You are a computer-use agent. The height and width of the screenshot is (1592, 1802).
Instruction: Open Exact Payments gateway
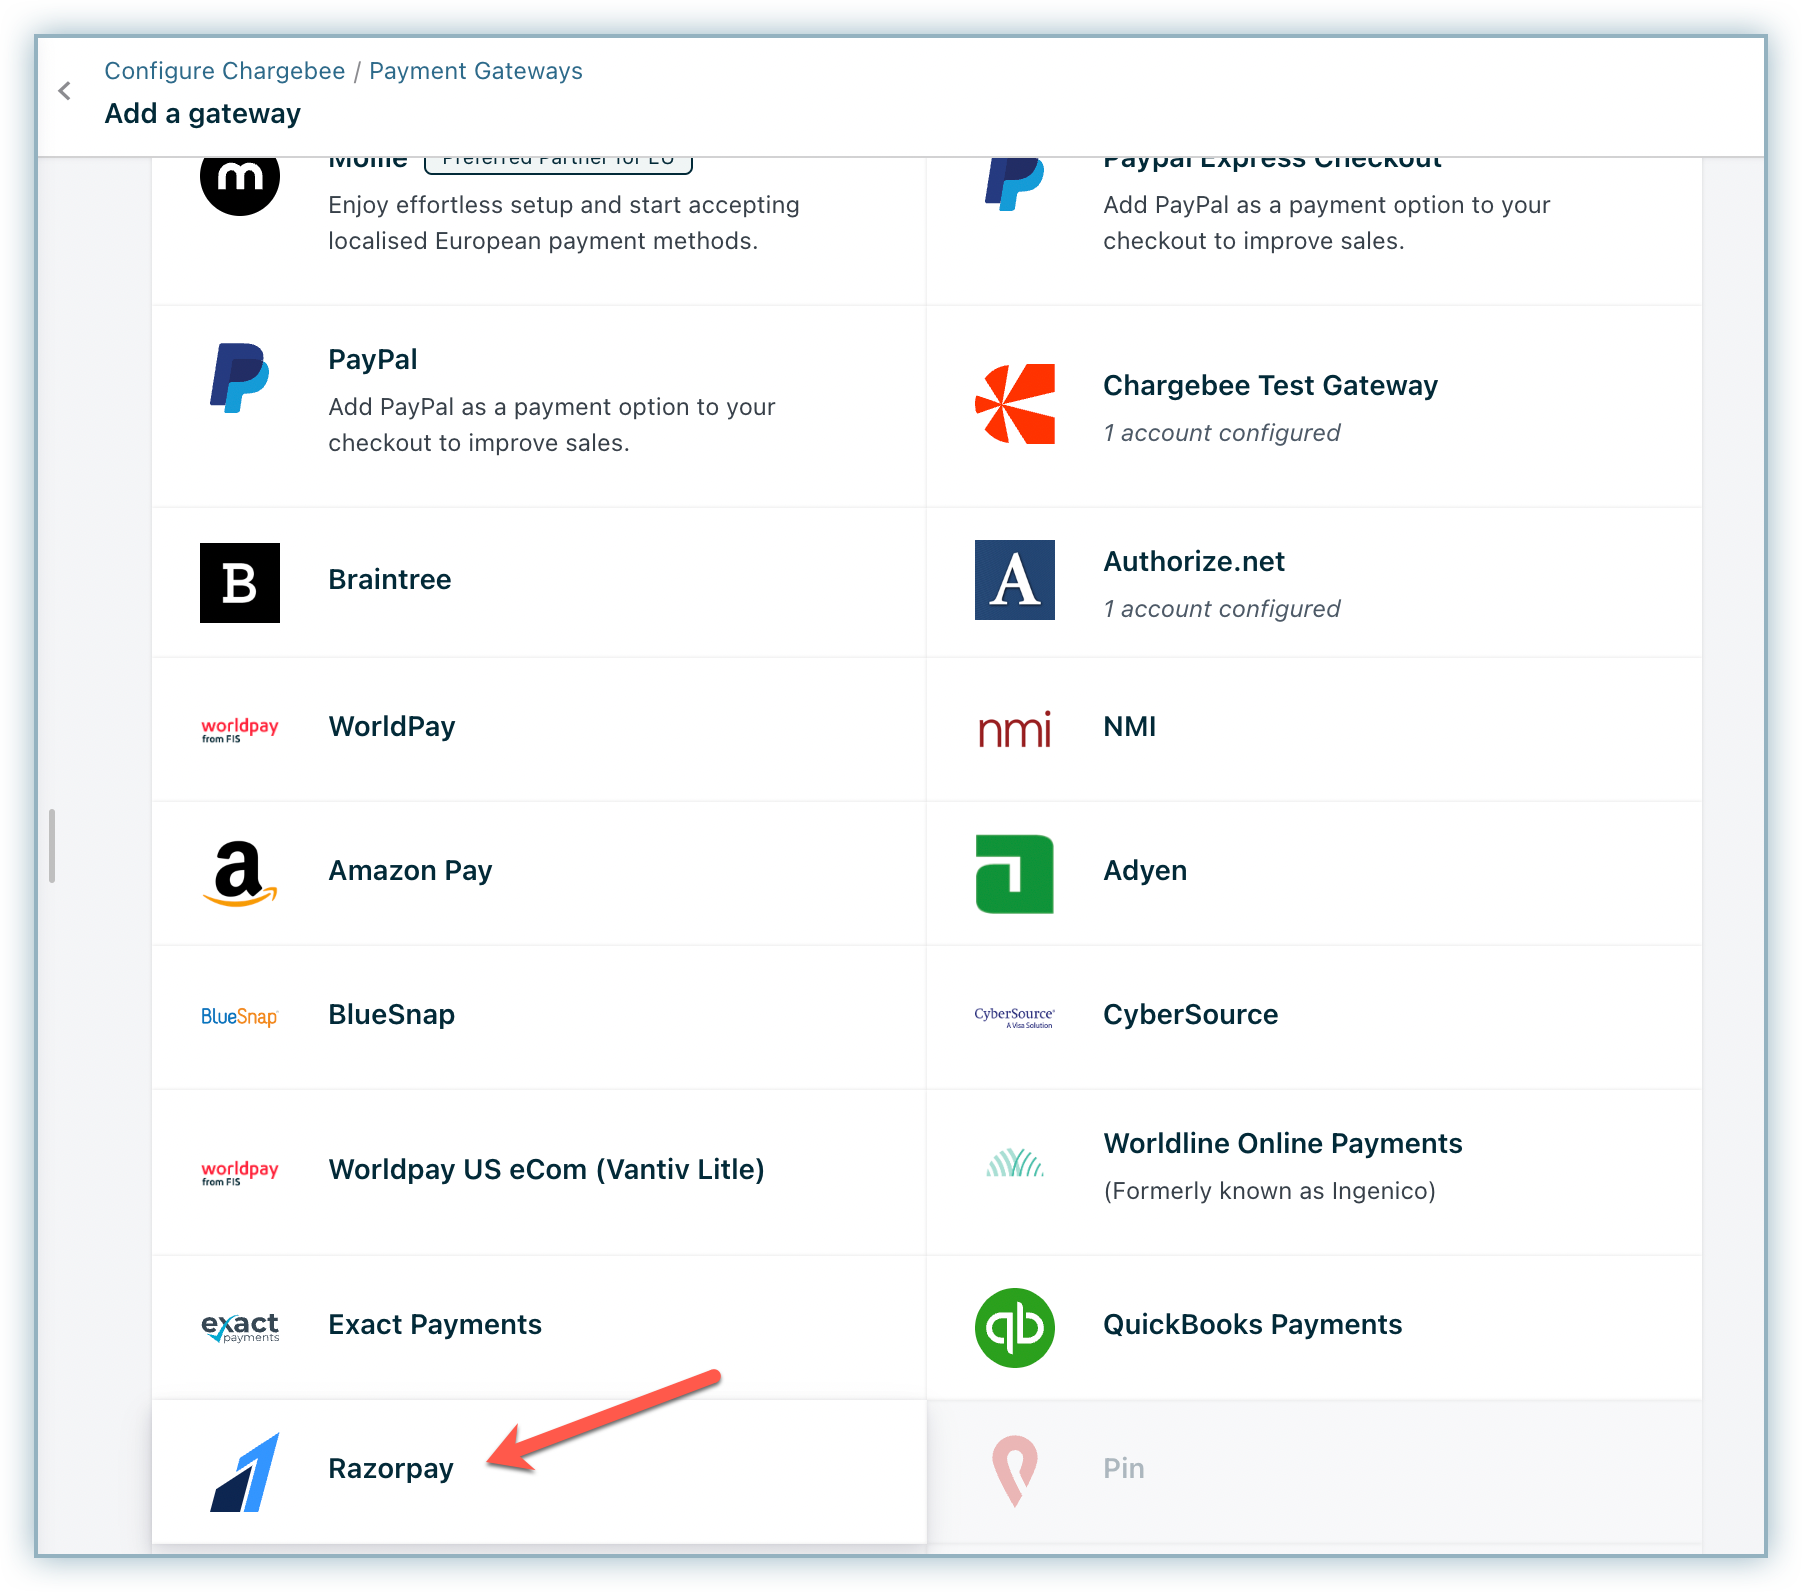coord(434,1325)
